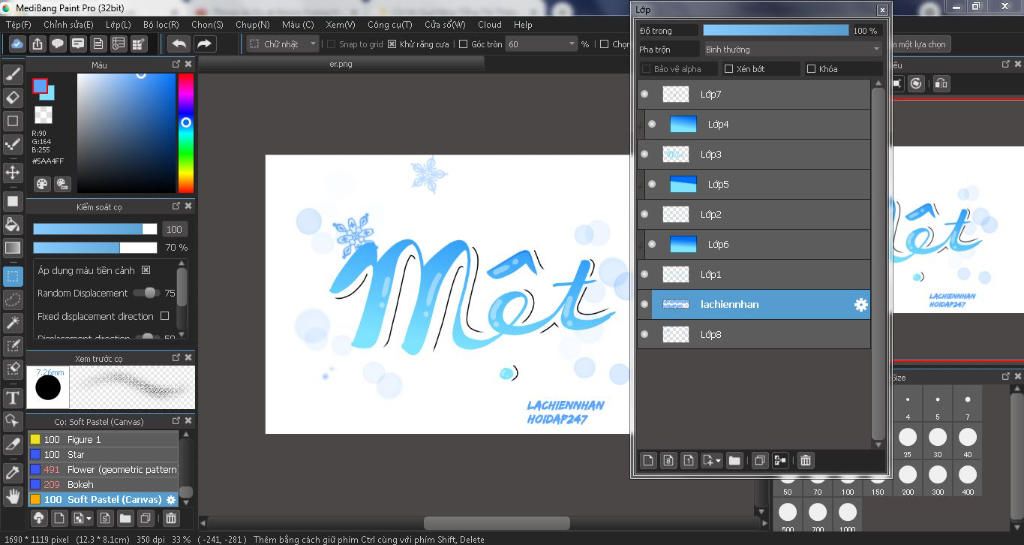Click the rainbow hue slider bar
The height and width of the screenshot is (545, 1024).
coord(186,133)
